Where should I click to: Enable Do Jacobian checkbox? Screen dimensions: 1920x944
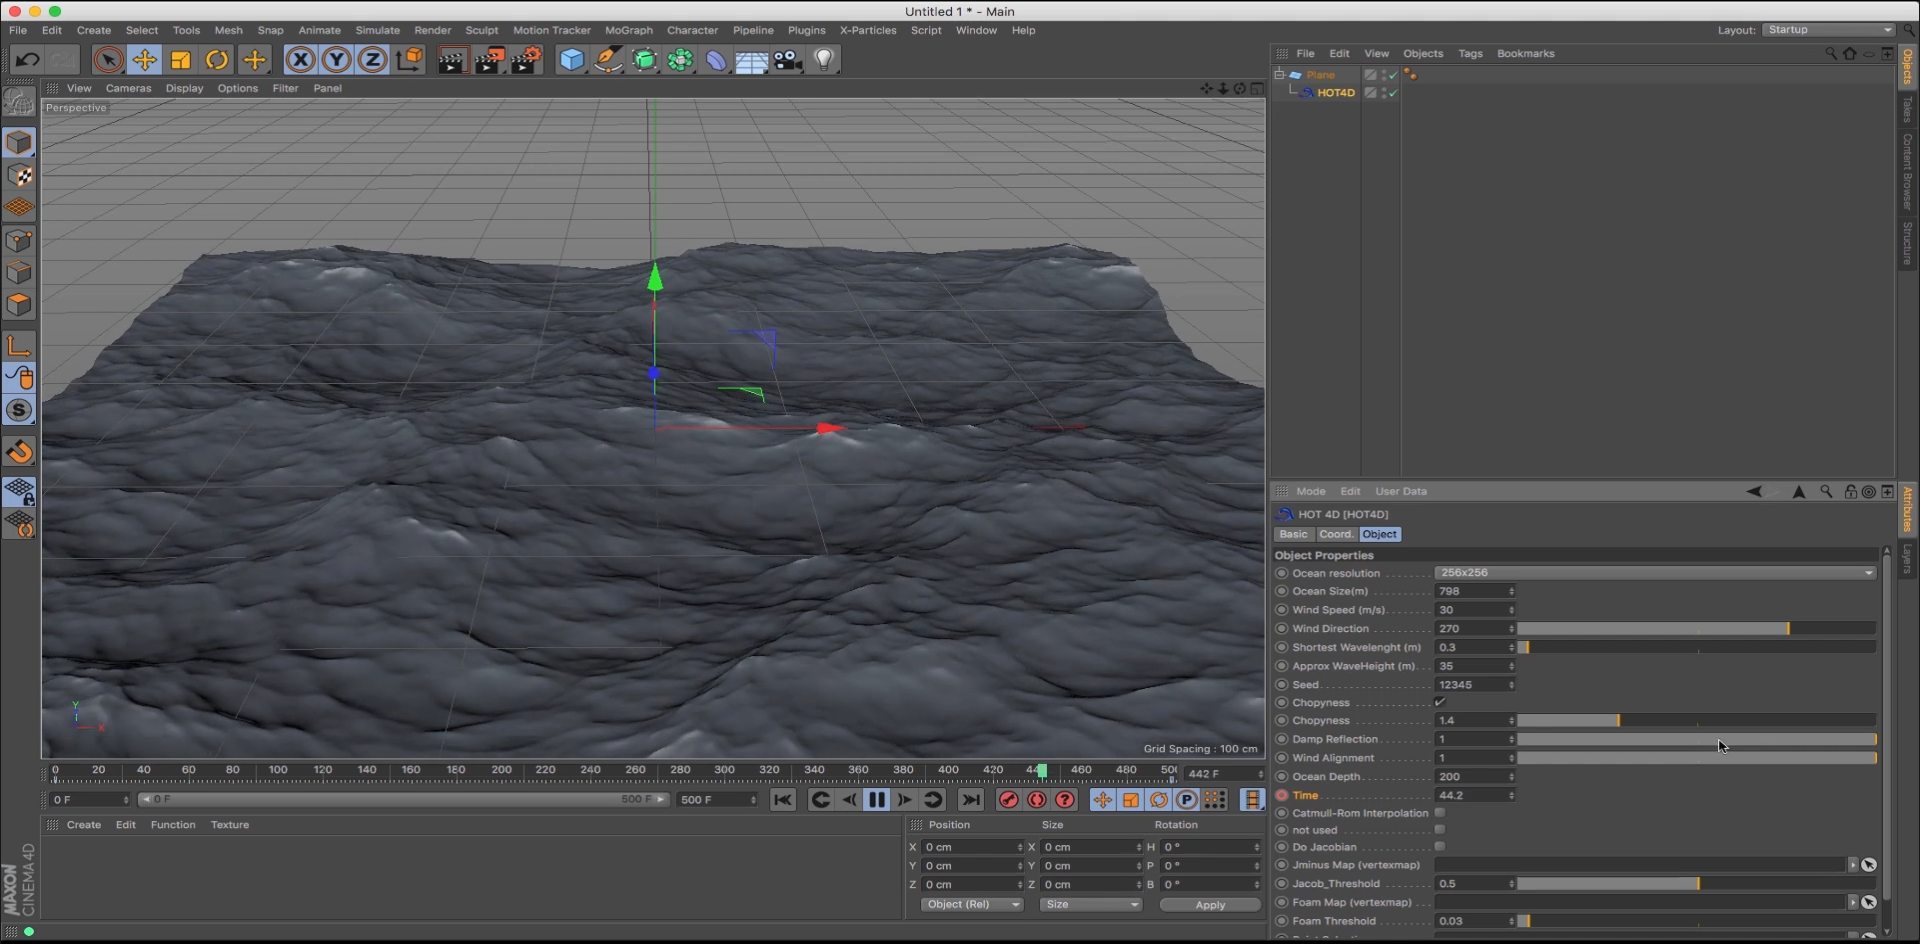coord(1440,847)
